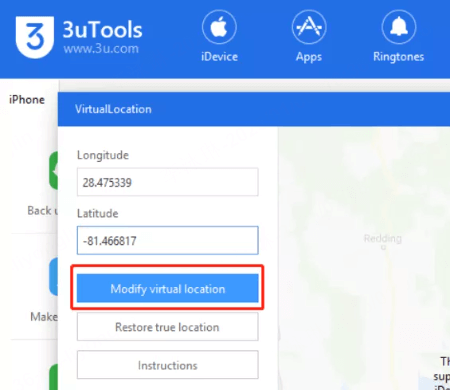Click the www.3u.com link

101,49
